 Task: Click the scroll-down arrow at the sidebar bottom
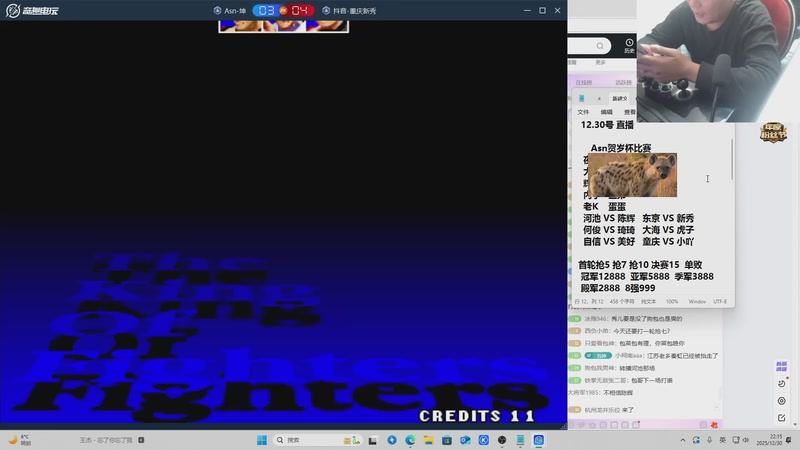click(x=795, y=424)
